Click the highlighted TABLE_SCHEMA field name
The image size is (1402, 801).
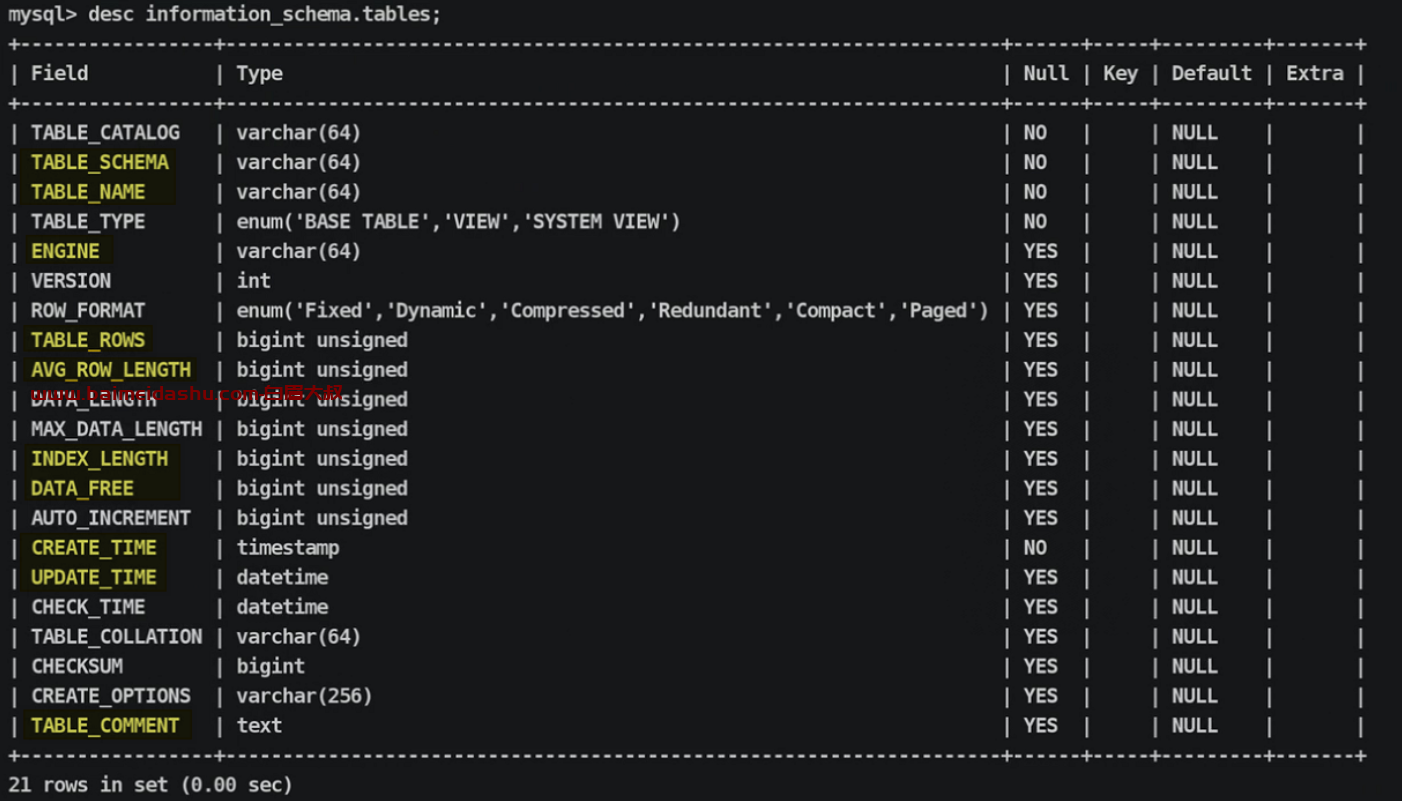click(100, 162)
